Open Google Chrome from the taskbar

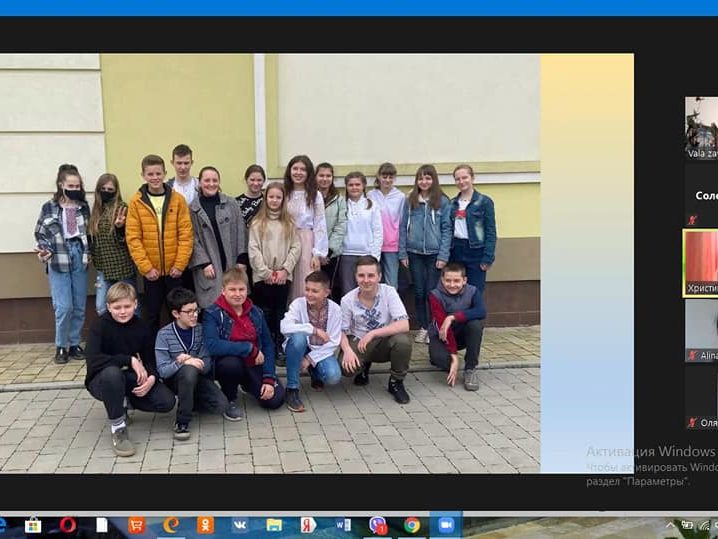(x=412, y=525)
